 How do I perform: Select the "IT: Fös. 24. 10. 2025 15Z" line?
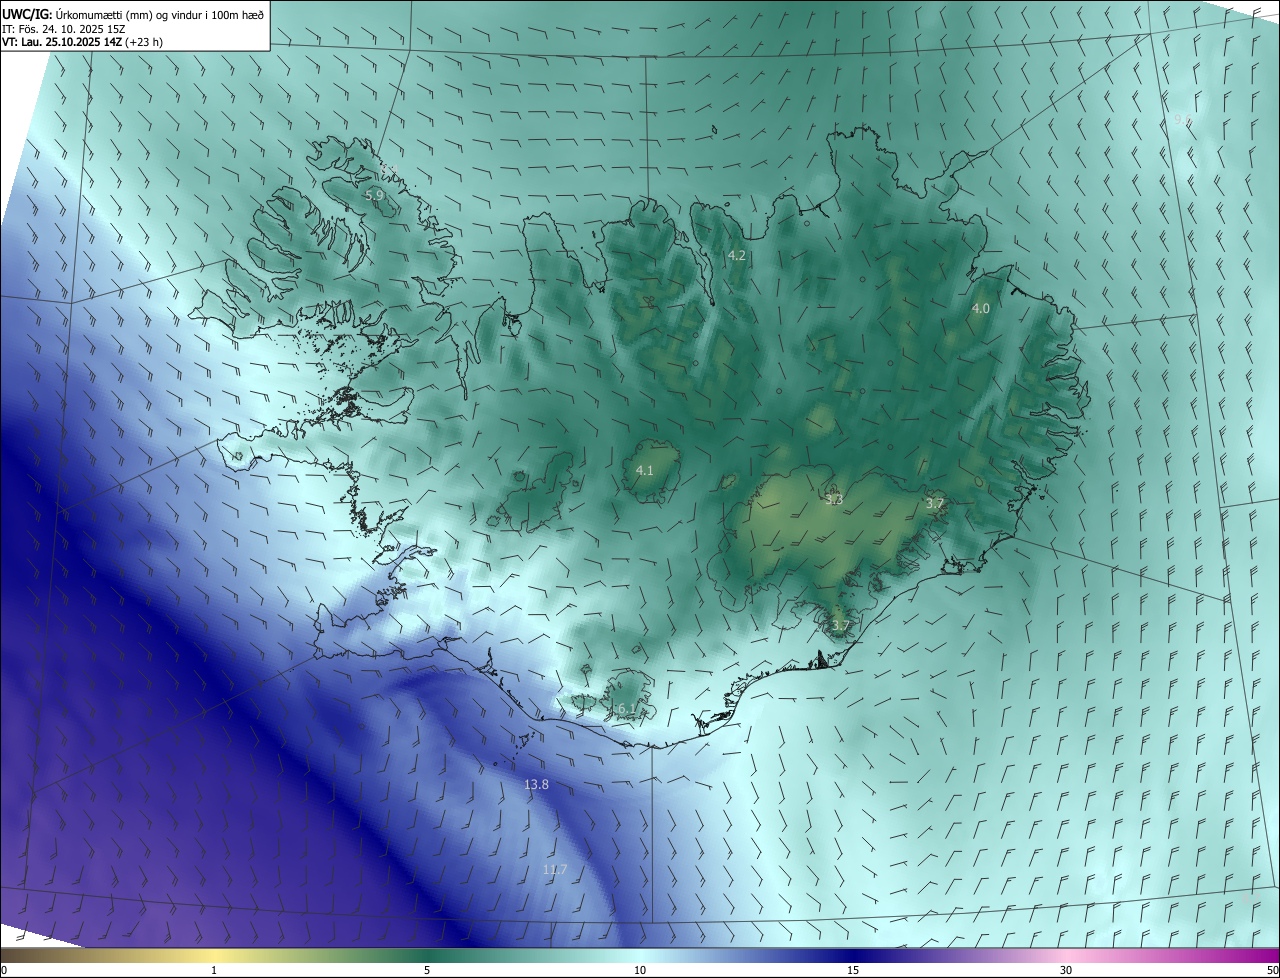66,28
